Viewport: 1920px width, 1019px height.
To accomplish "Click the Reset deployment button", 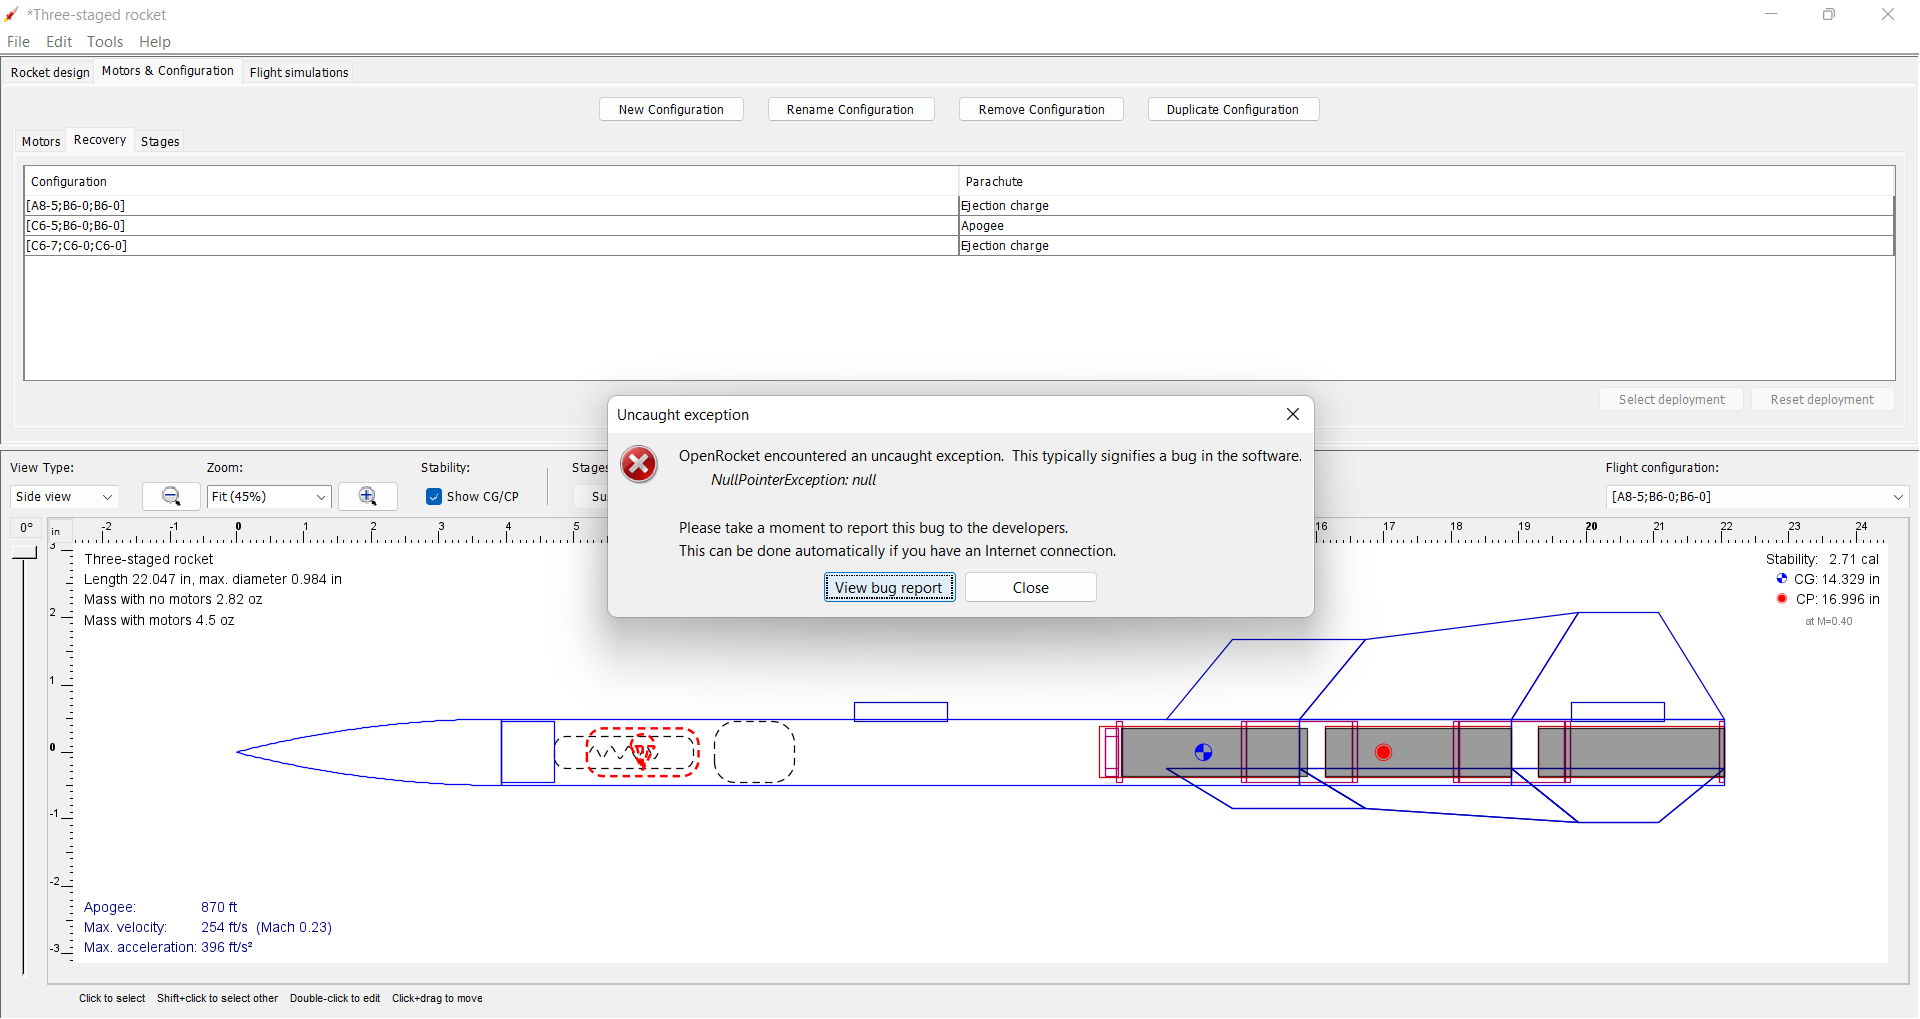I will click(1822, 399).
